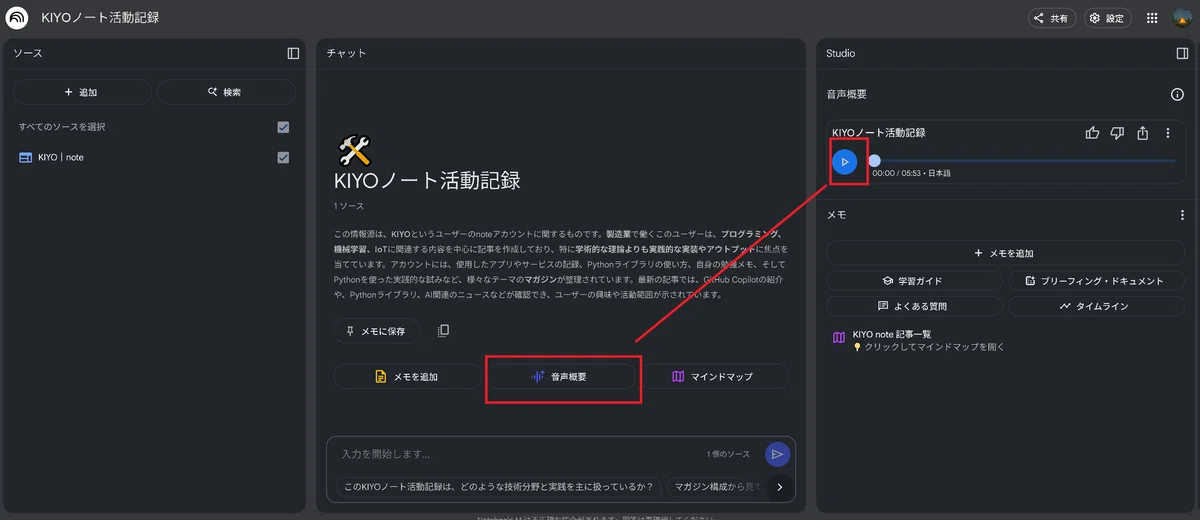Open the Settings button
The image size is (1200, 520).
click(1107, 18)
